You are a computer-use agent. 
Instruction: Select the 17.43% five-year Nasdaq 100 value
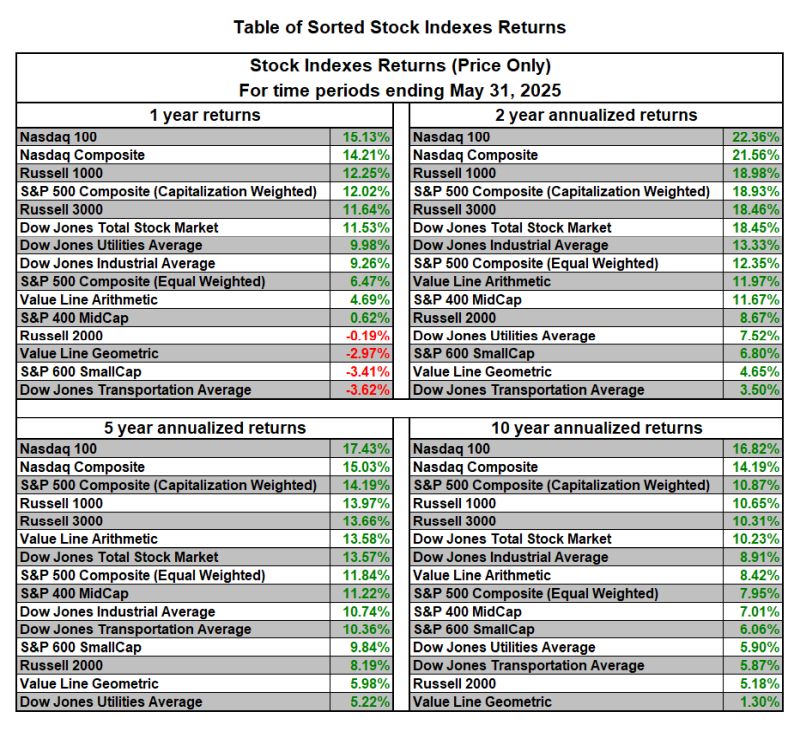click(x=365, y=449)
